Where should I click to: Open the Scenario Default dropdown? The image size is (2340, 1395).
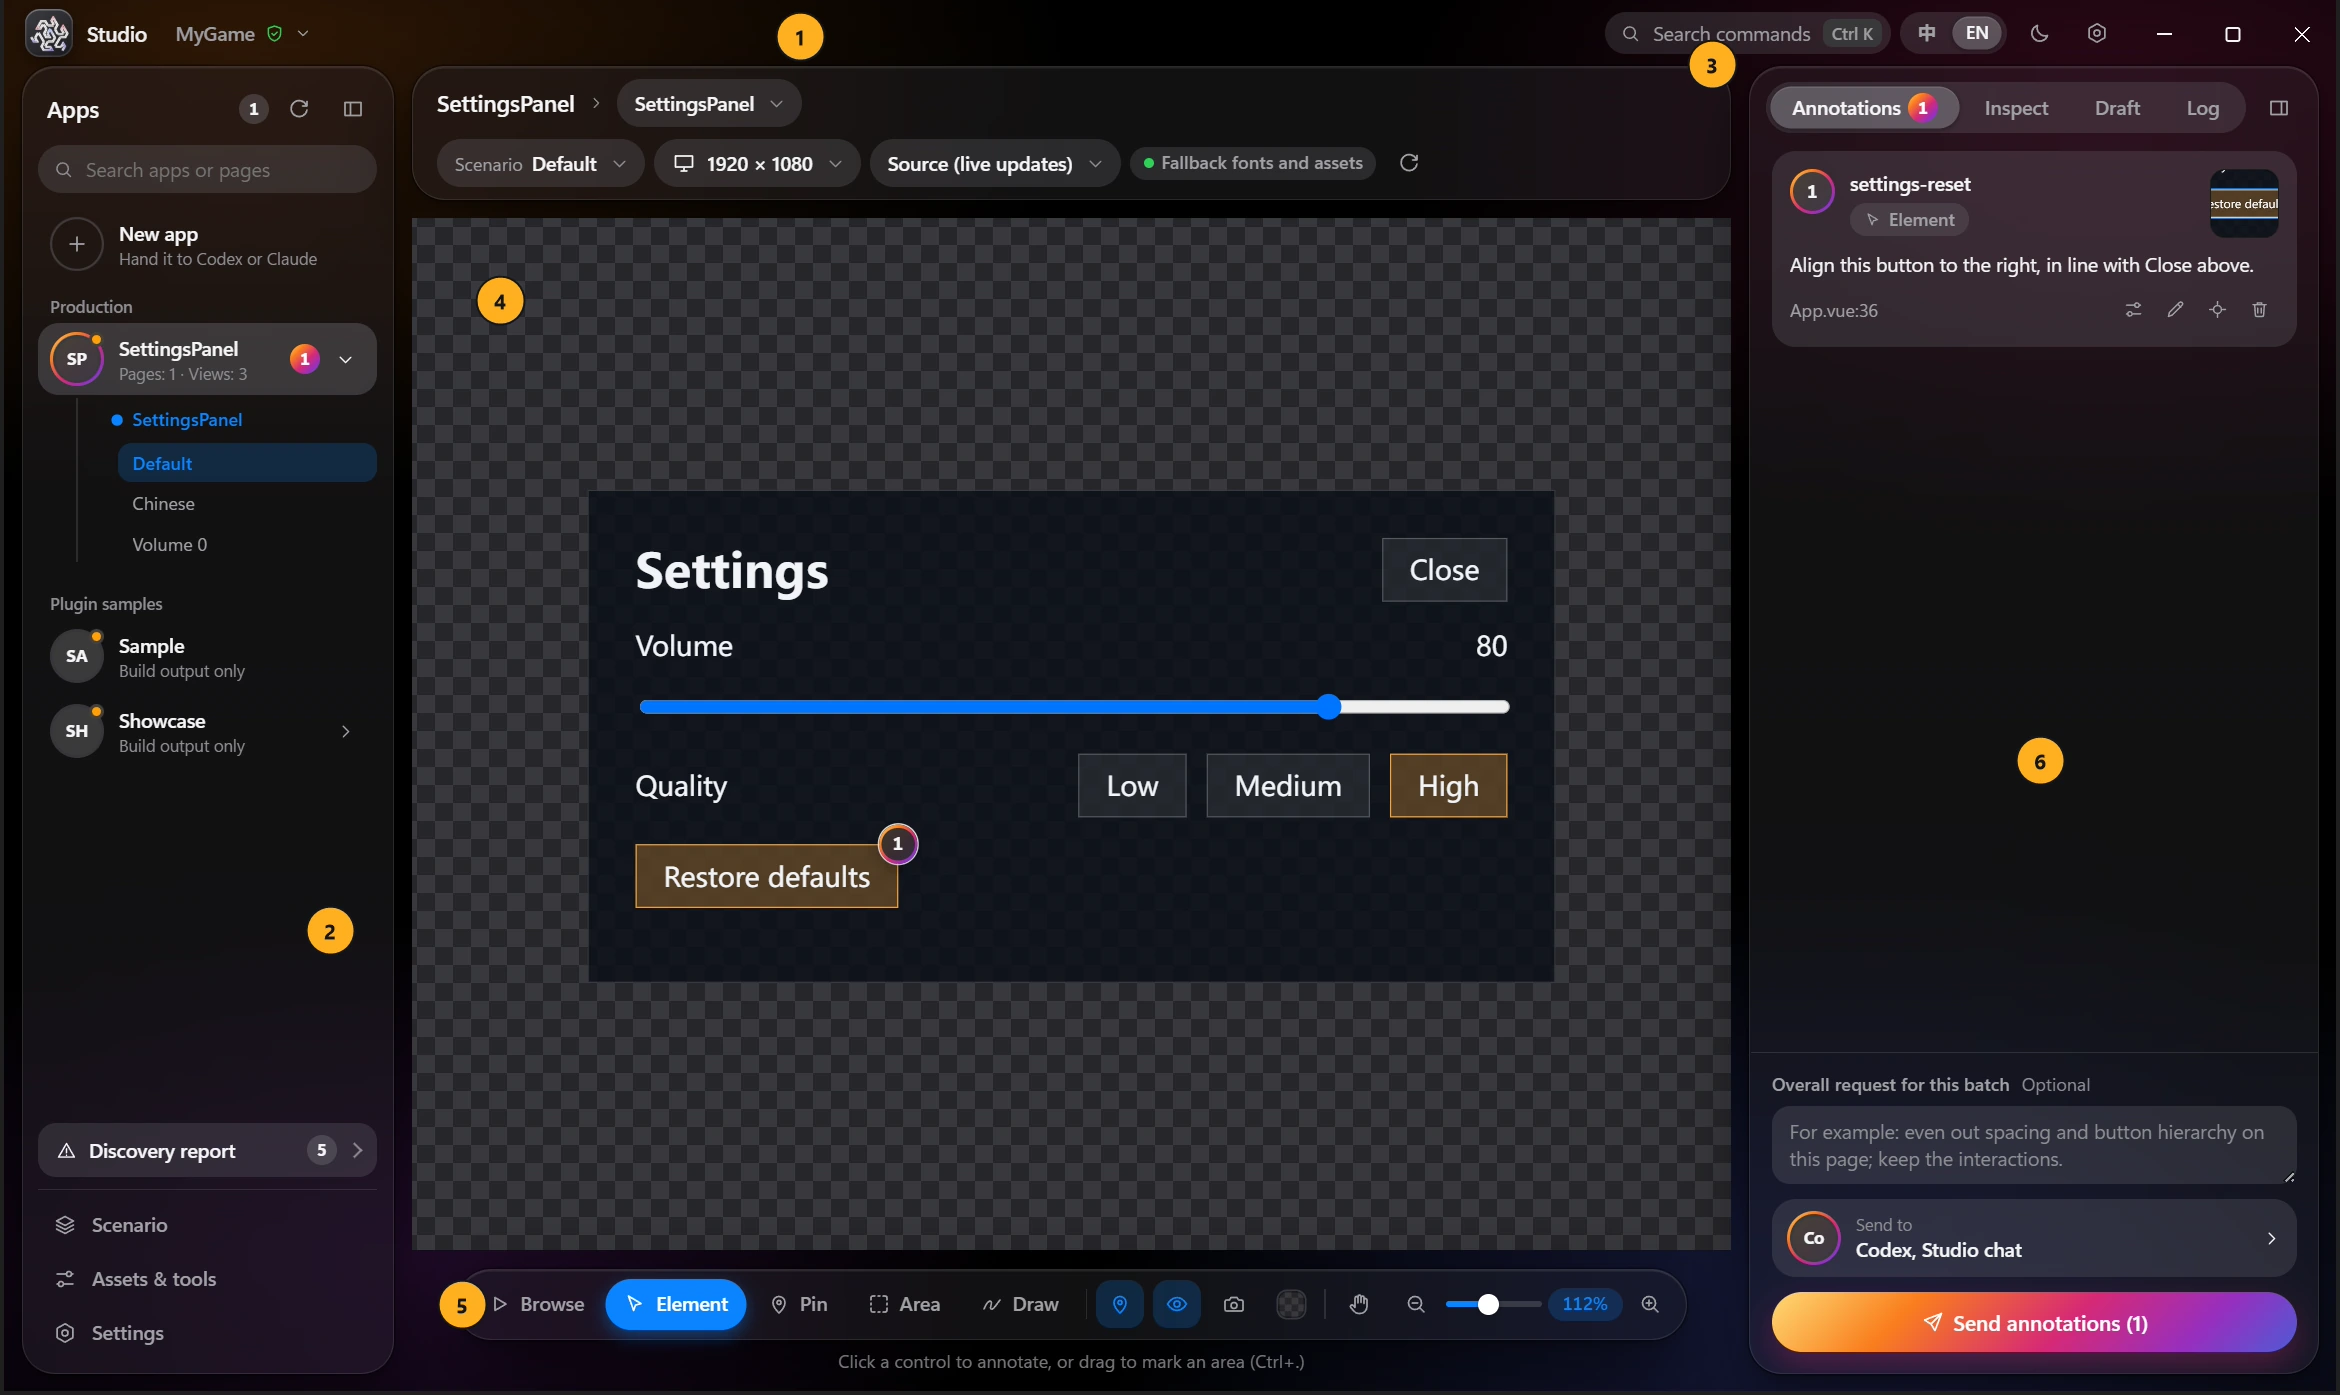(540, 164)
